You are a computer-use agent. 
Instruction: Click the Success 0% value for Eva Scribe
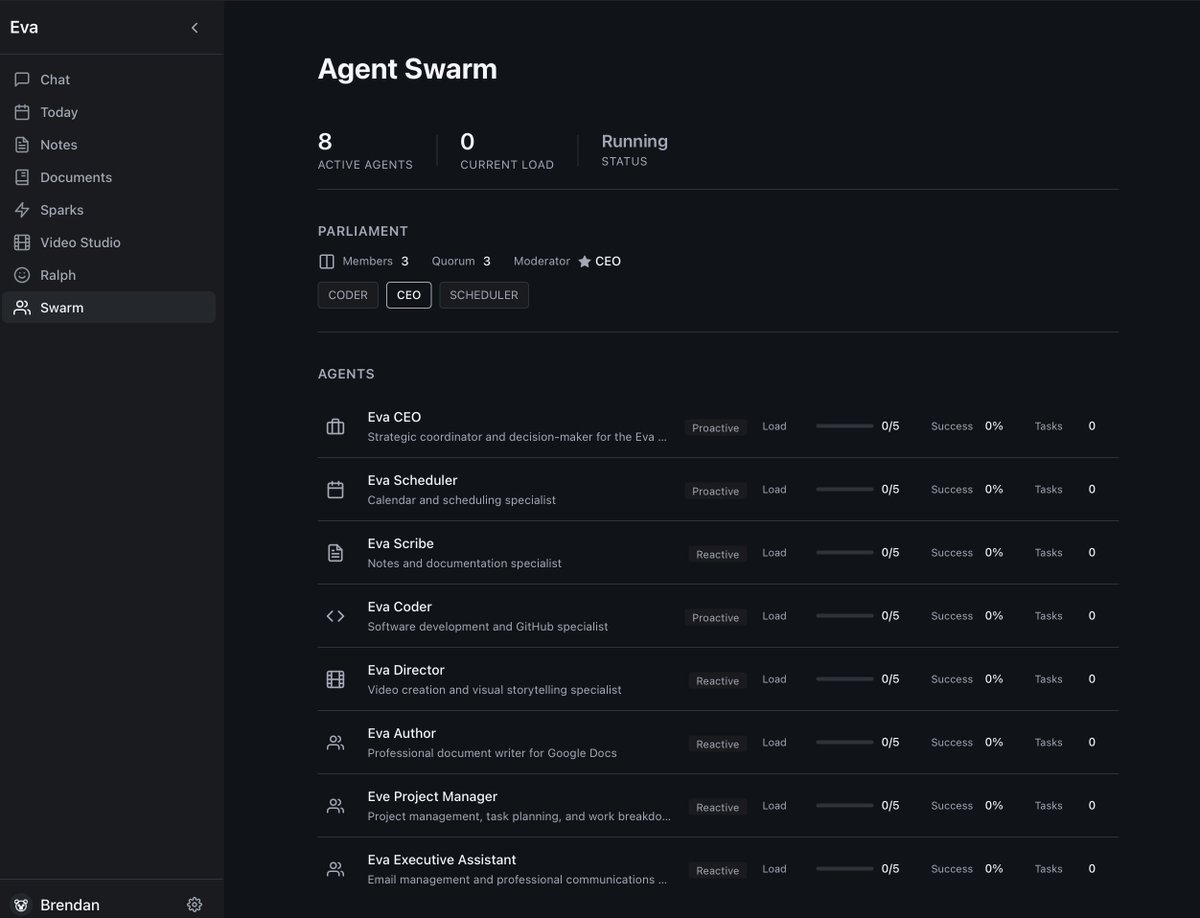[994, 552]
